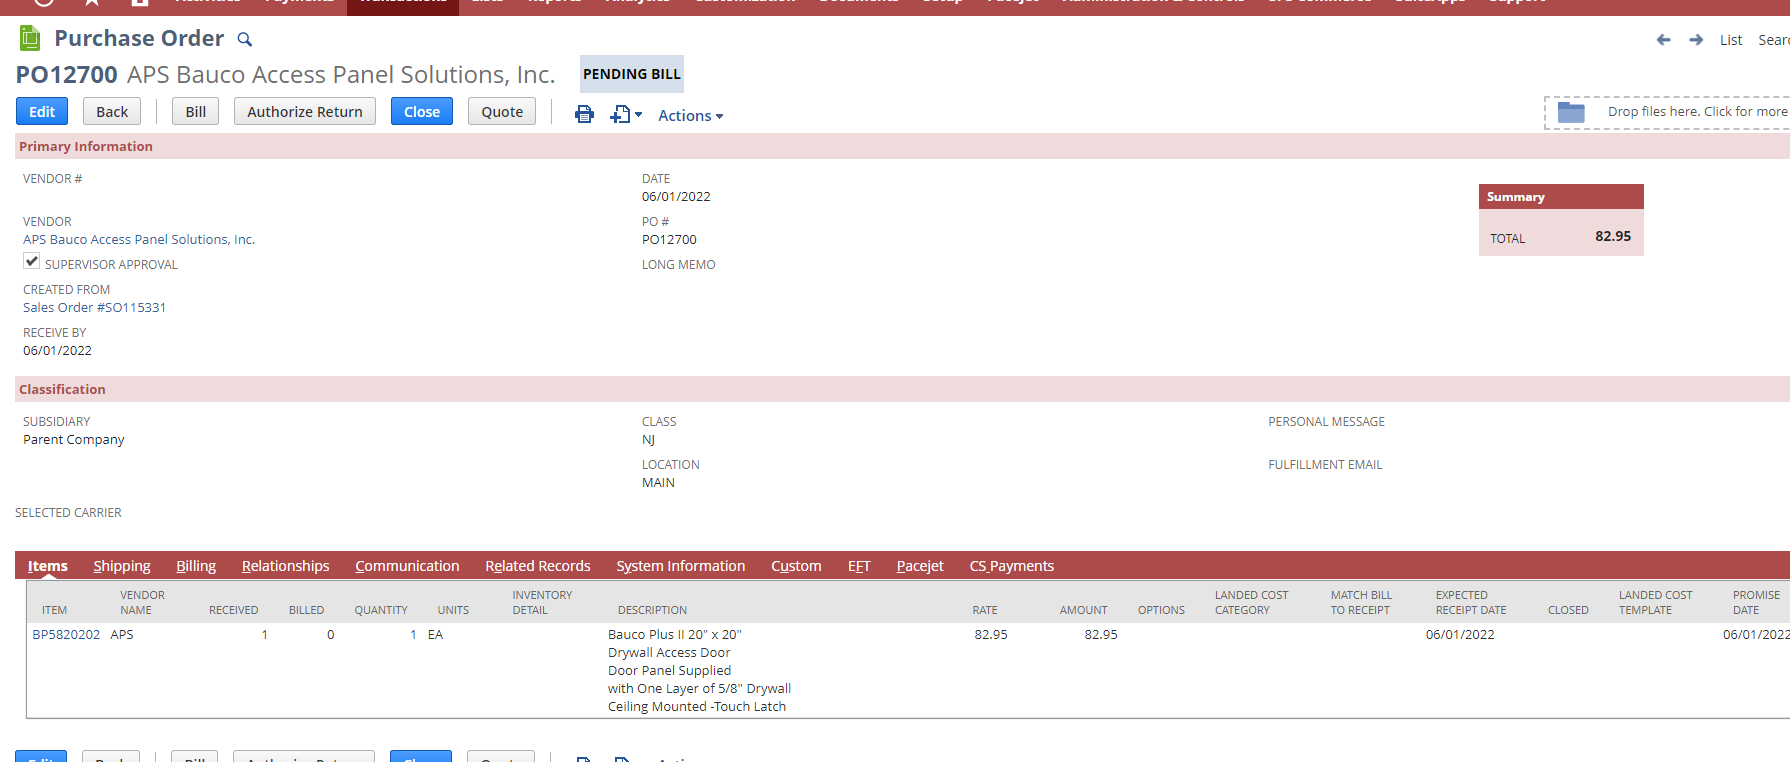Click the vendor name cell APS
The width and height of the screenshot is (1790, 762).
122,635
